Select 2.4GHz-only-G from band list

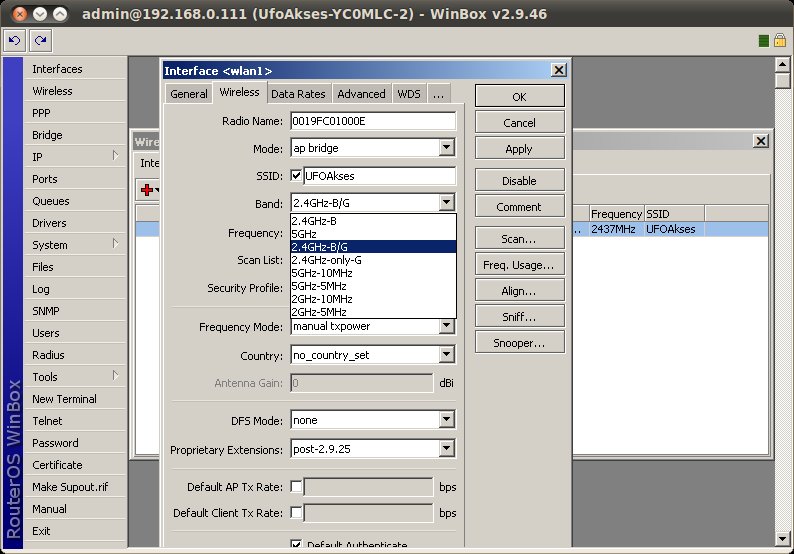point(326,259)
